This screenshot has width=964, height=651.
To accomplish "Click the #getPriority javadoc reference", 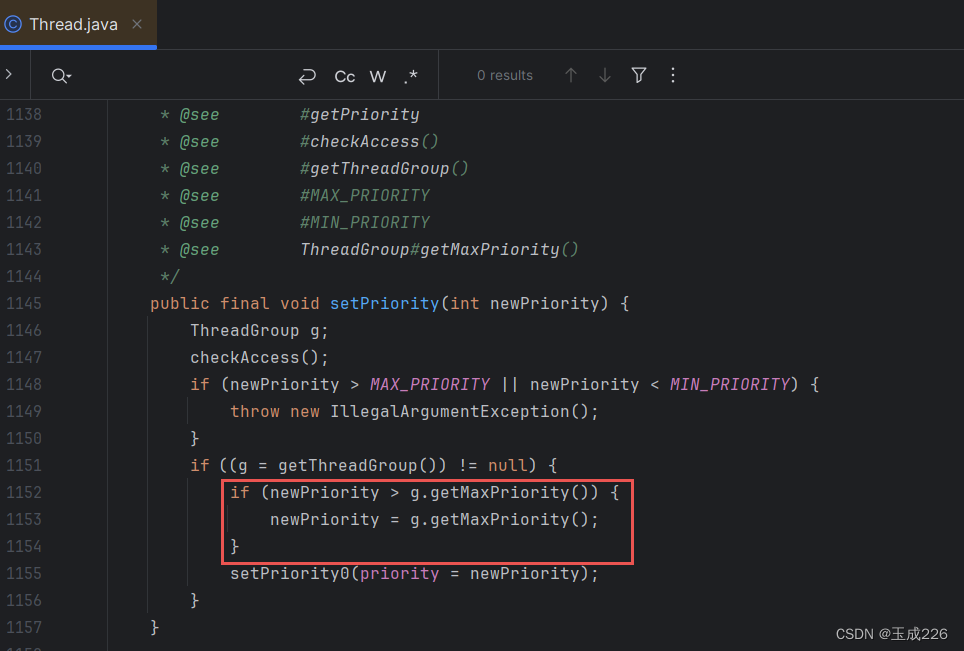I will (x=360, y=115).
